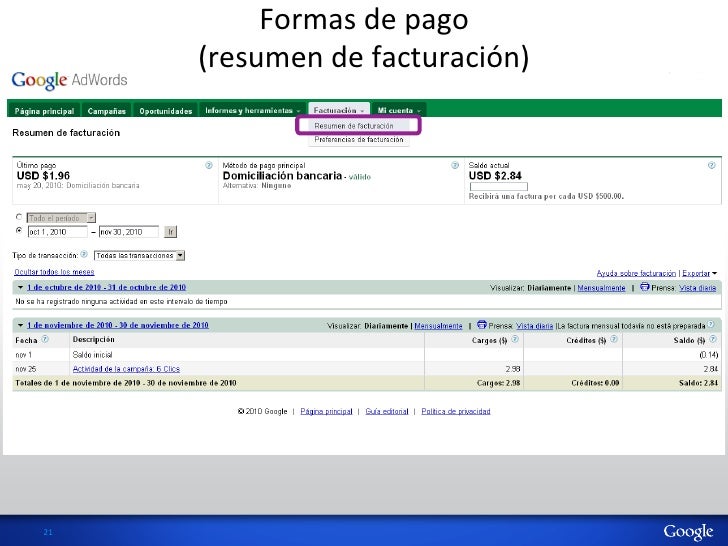This screenshot has height=546, width=728.
Task: Click the 'Ir' button
Action: (170, 232)
